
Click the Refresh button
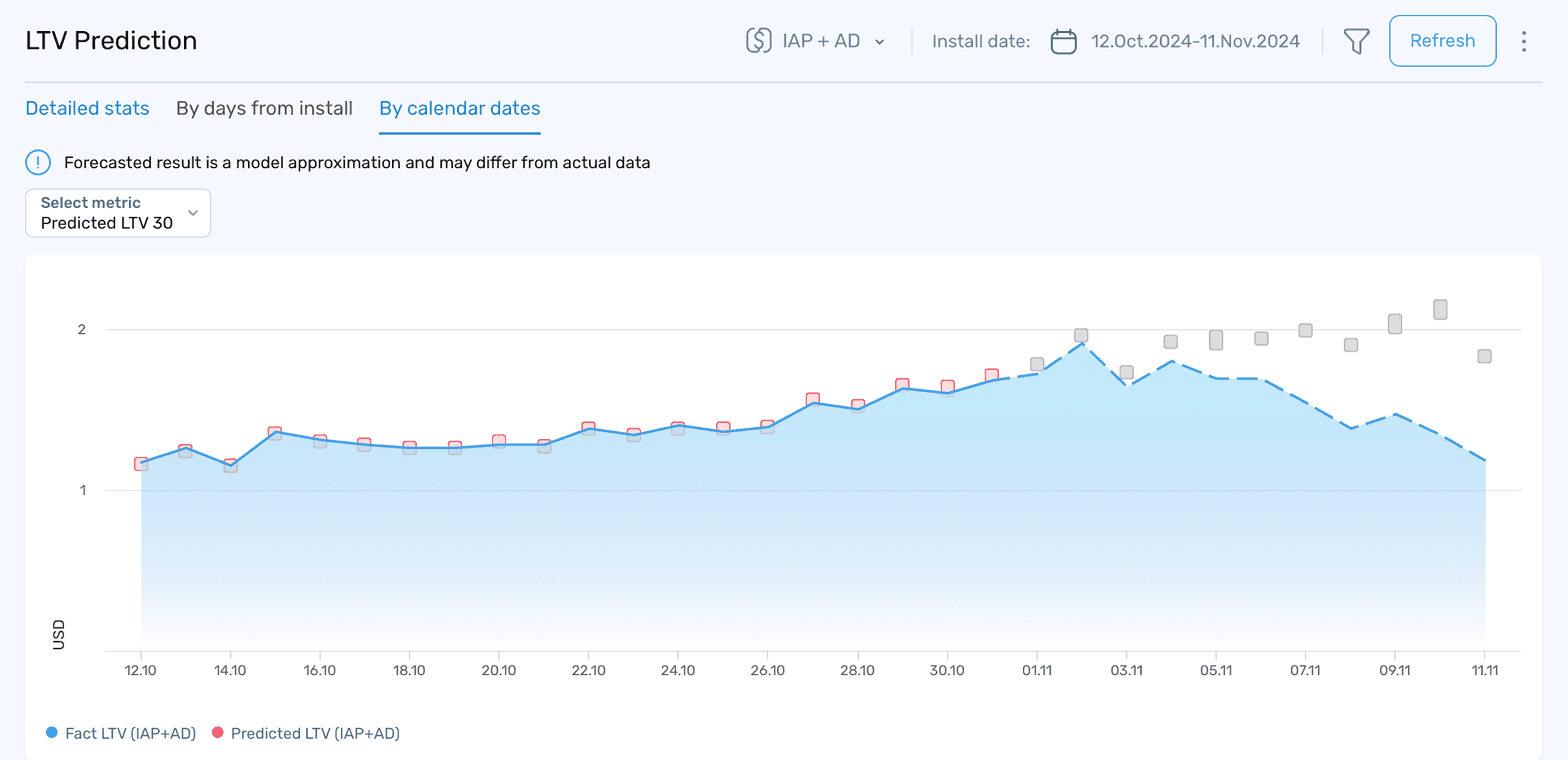1442,41
